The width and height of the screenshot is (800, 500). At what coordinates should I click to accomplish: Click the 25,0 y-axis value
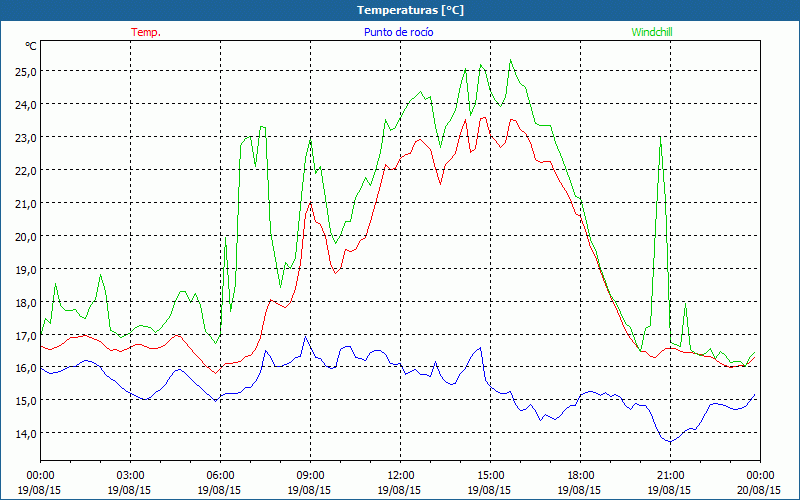(27, 71)
